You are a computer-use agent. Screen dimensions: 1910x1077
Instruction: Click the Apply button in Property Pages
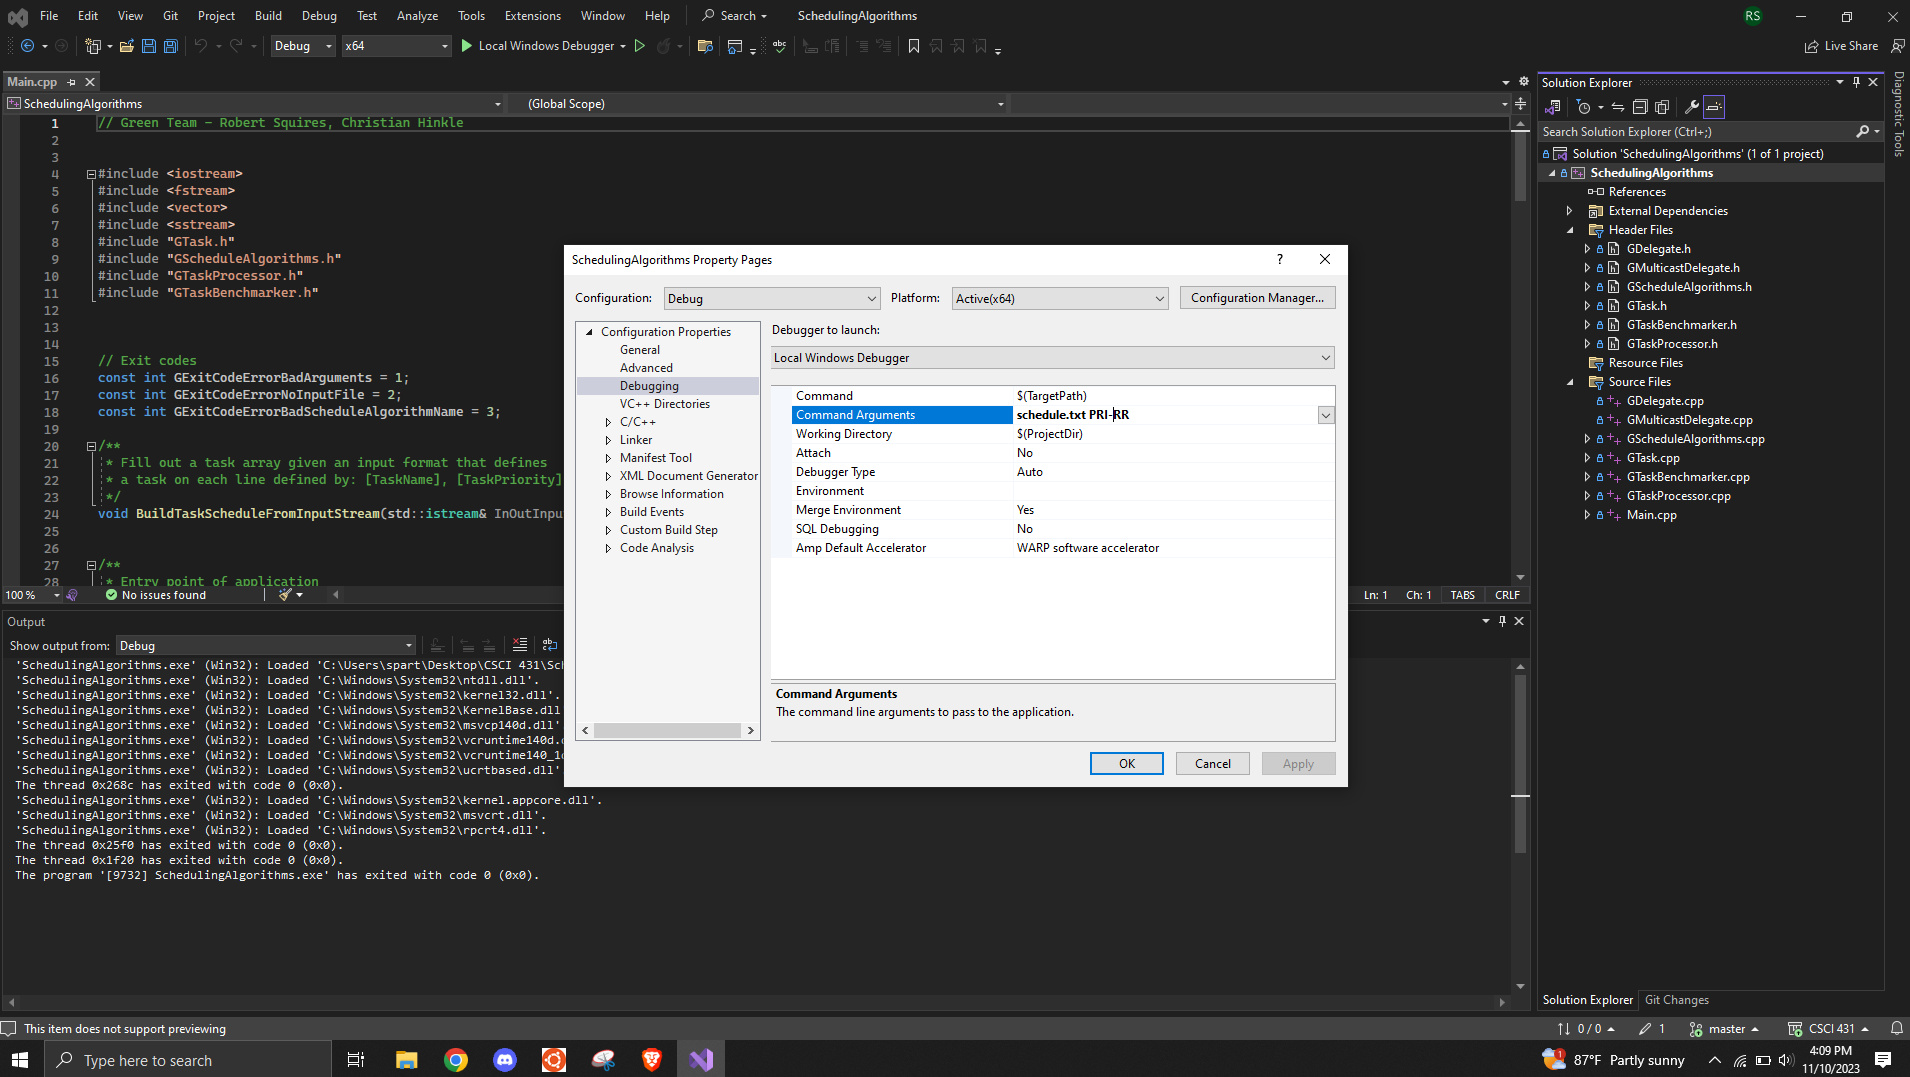pos(1298,763)
